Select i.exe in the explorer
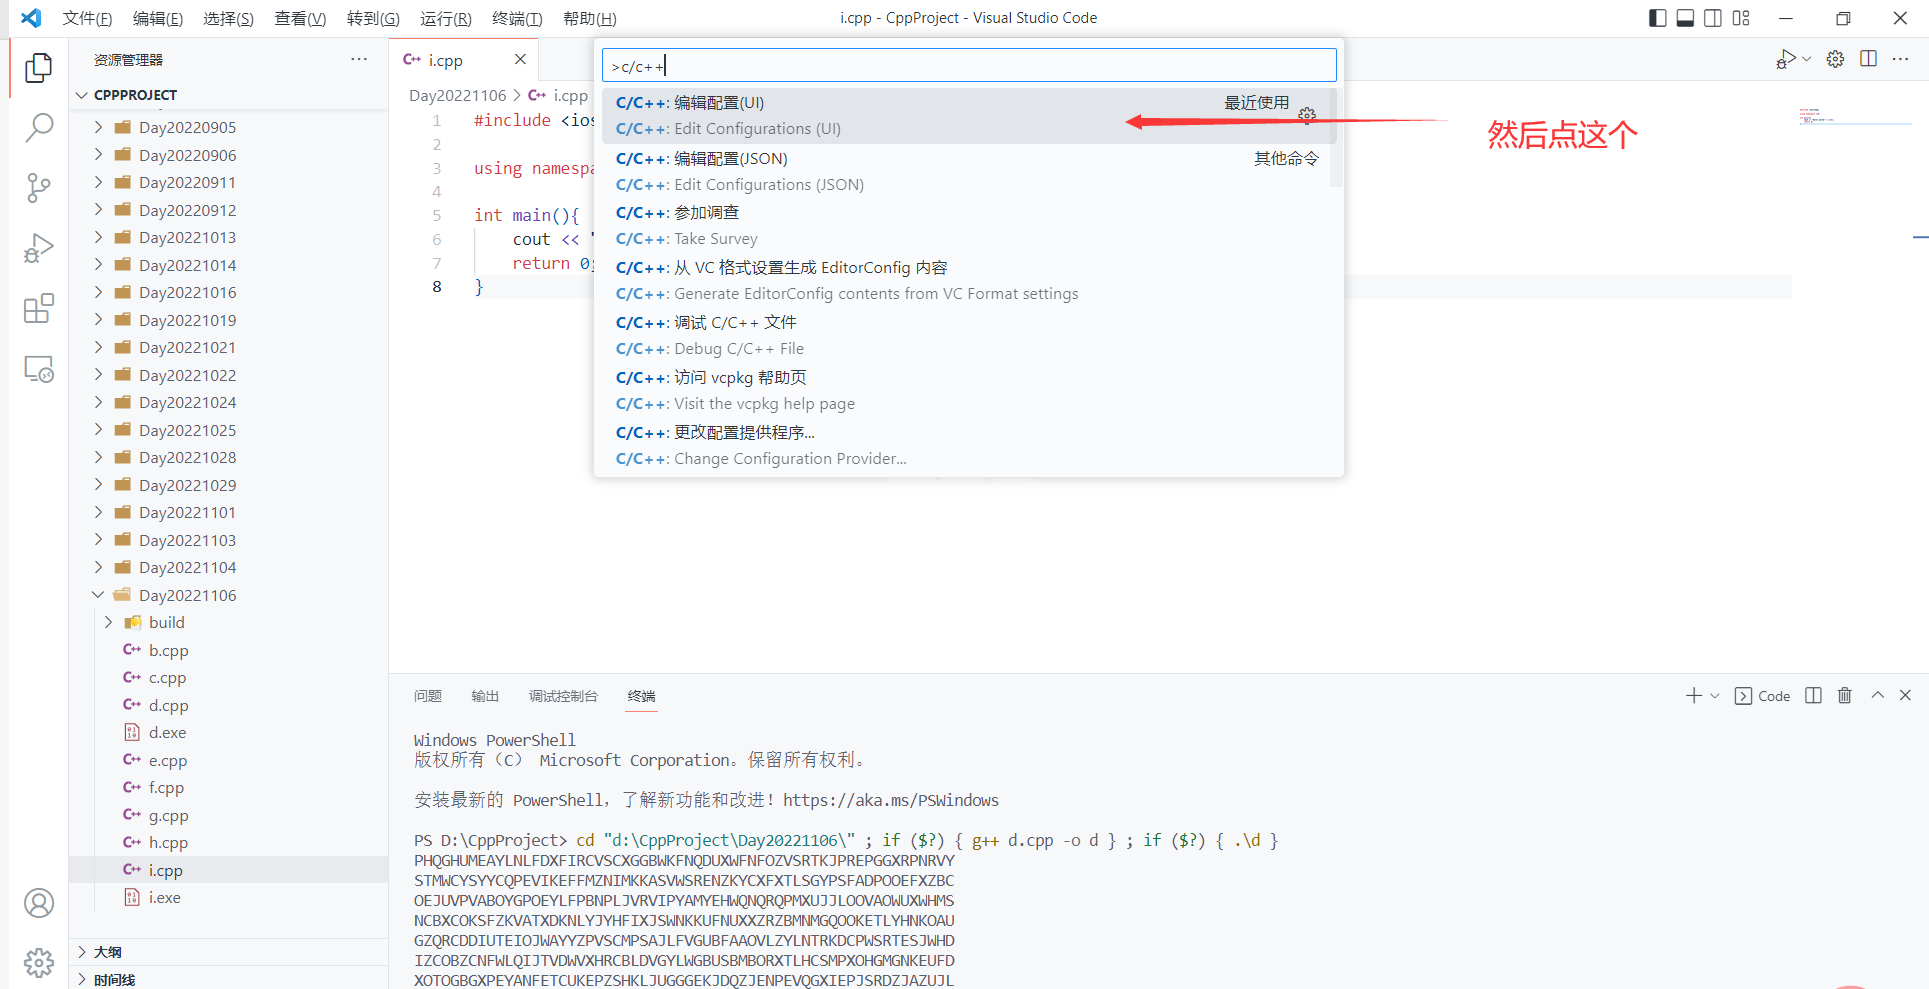This screenshot has width=1929, height=989. 228,897
